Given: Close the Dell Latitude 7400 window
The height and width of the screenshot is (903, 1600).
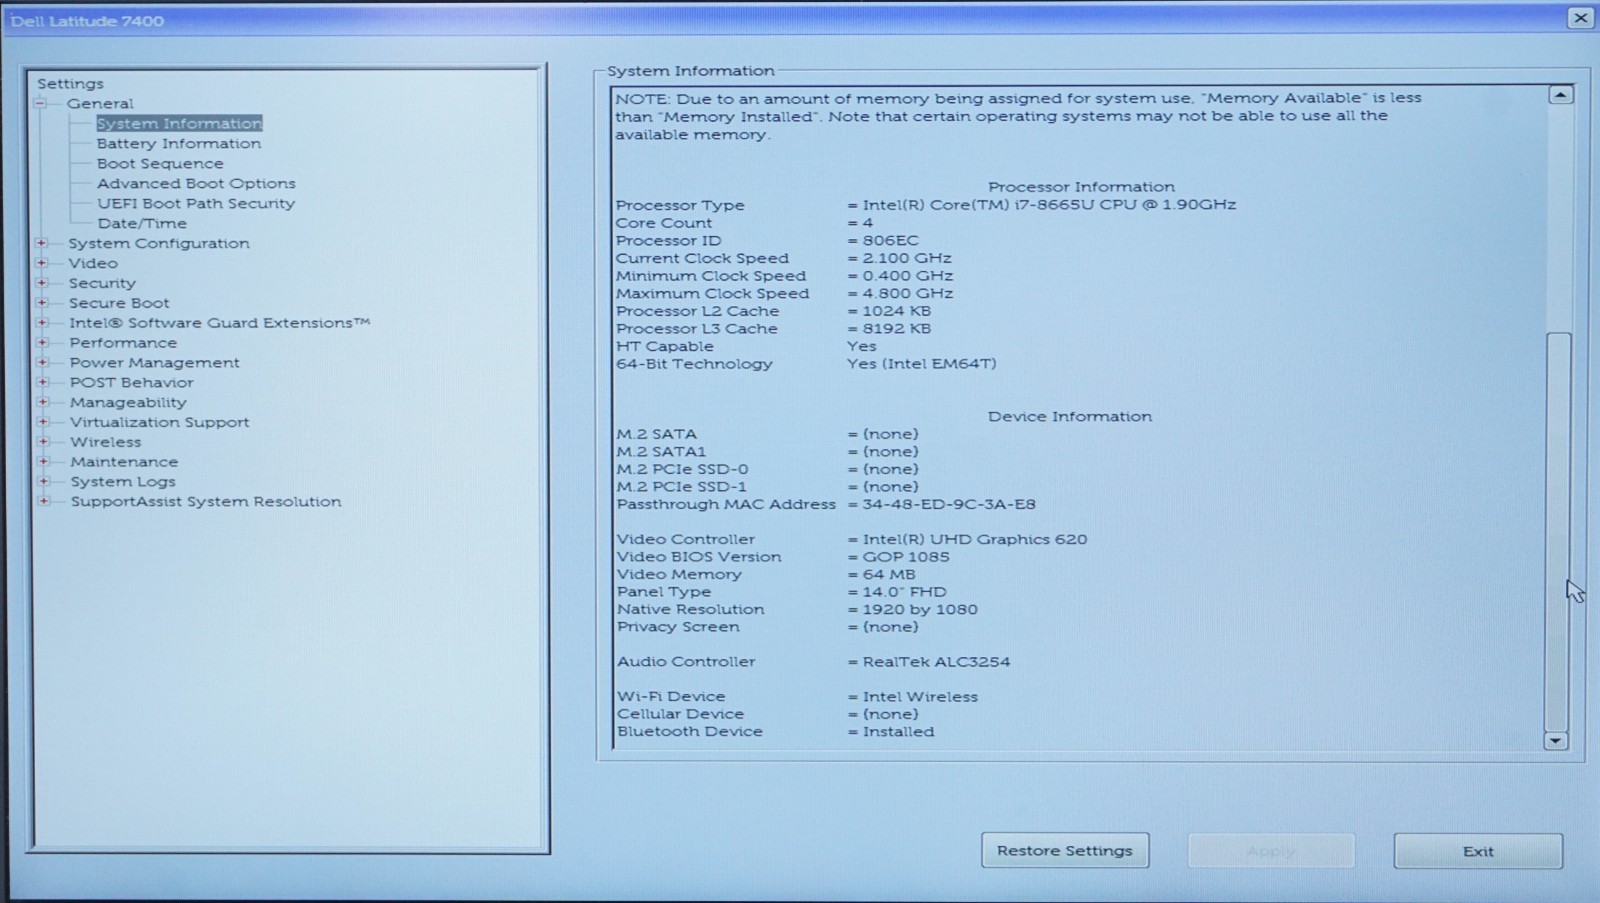Looking at the screenshot, I should [x=1580, y=18].
